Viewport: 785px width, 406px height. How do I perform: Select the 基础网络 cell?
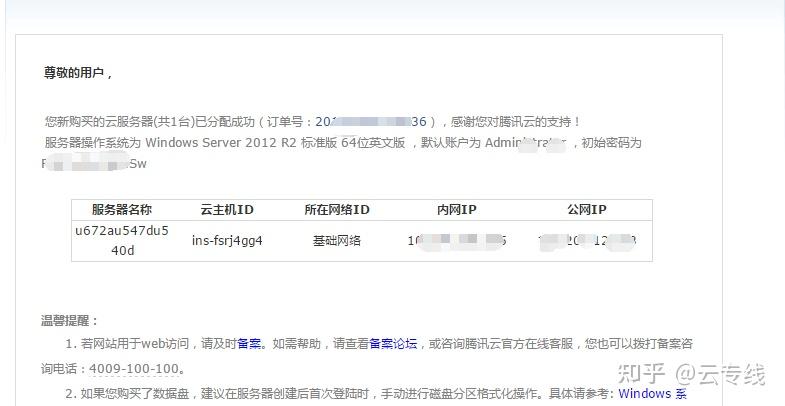(x=337, y=241)
